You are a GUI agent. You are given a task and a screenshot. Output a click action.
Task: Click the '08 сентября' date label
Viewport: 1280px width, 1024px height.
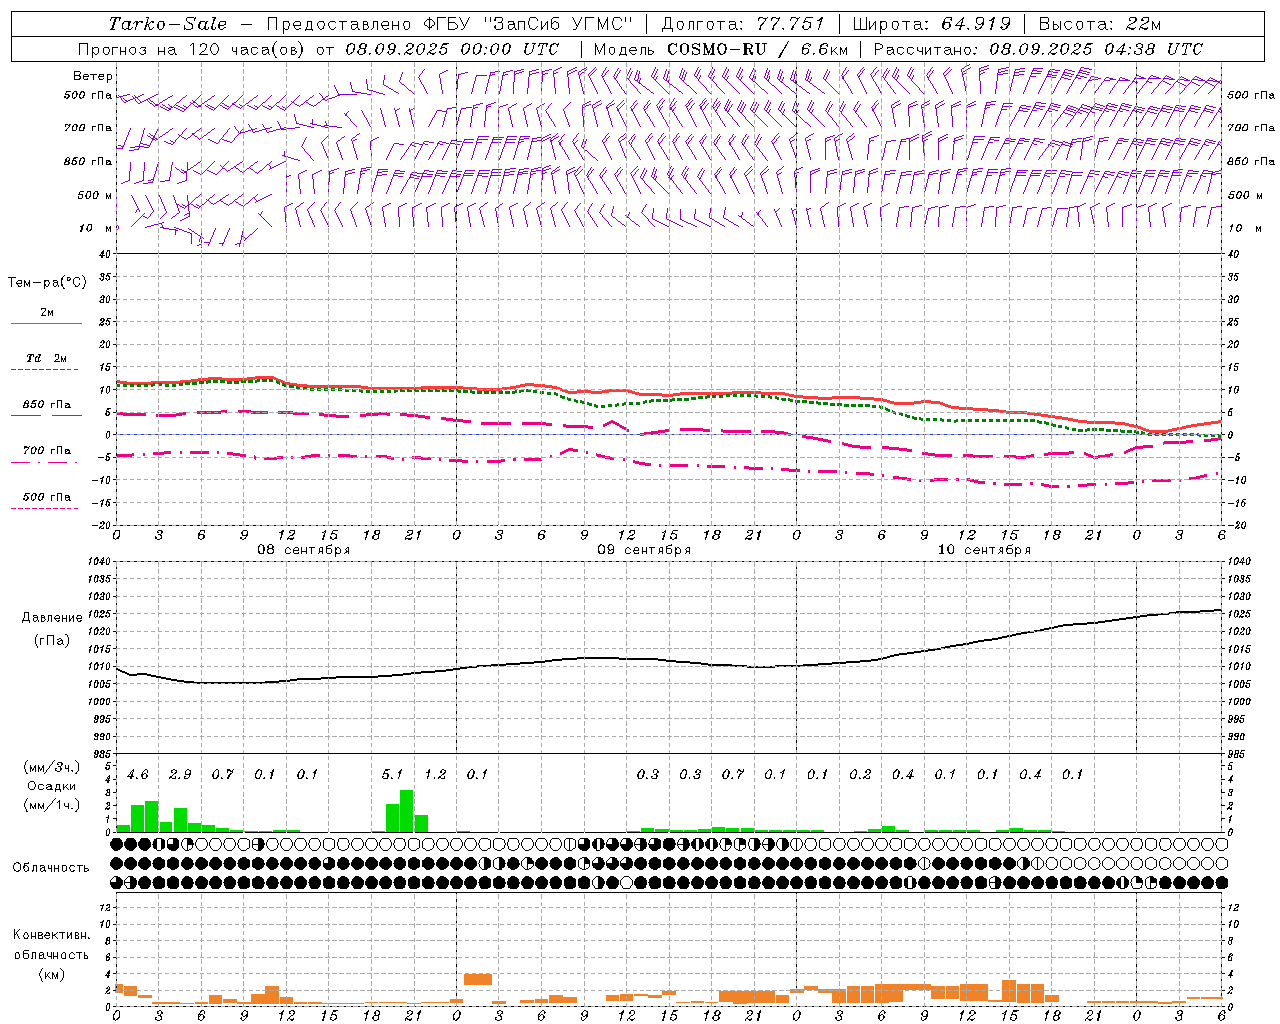[x=304, y=550]
